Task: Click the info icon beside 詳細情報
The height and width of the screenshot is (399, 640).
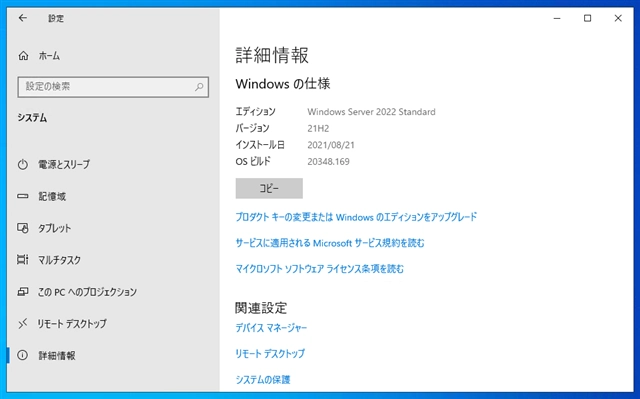Action: pos(22,355)
